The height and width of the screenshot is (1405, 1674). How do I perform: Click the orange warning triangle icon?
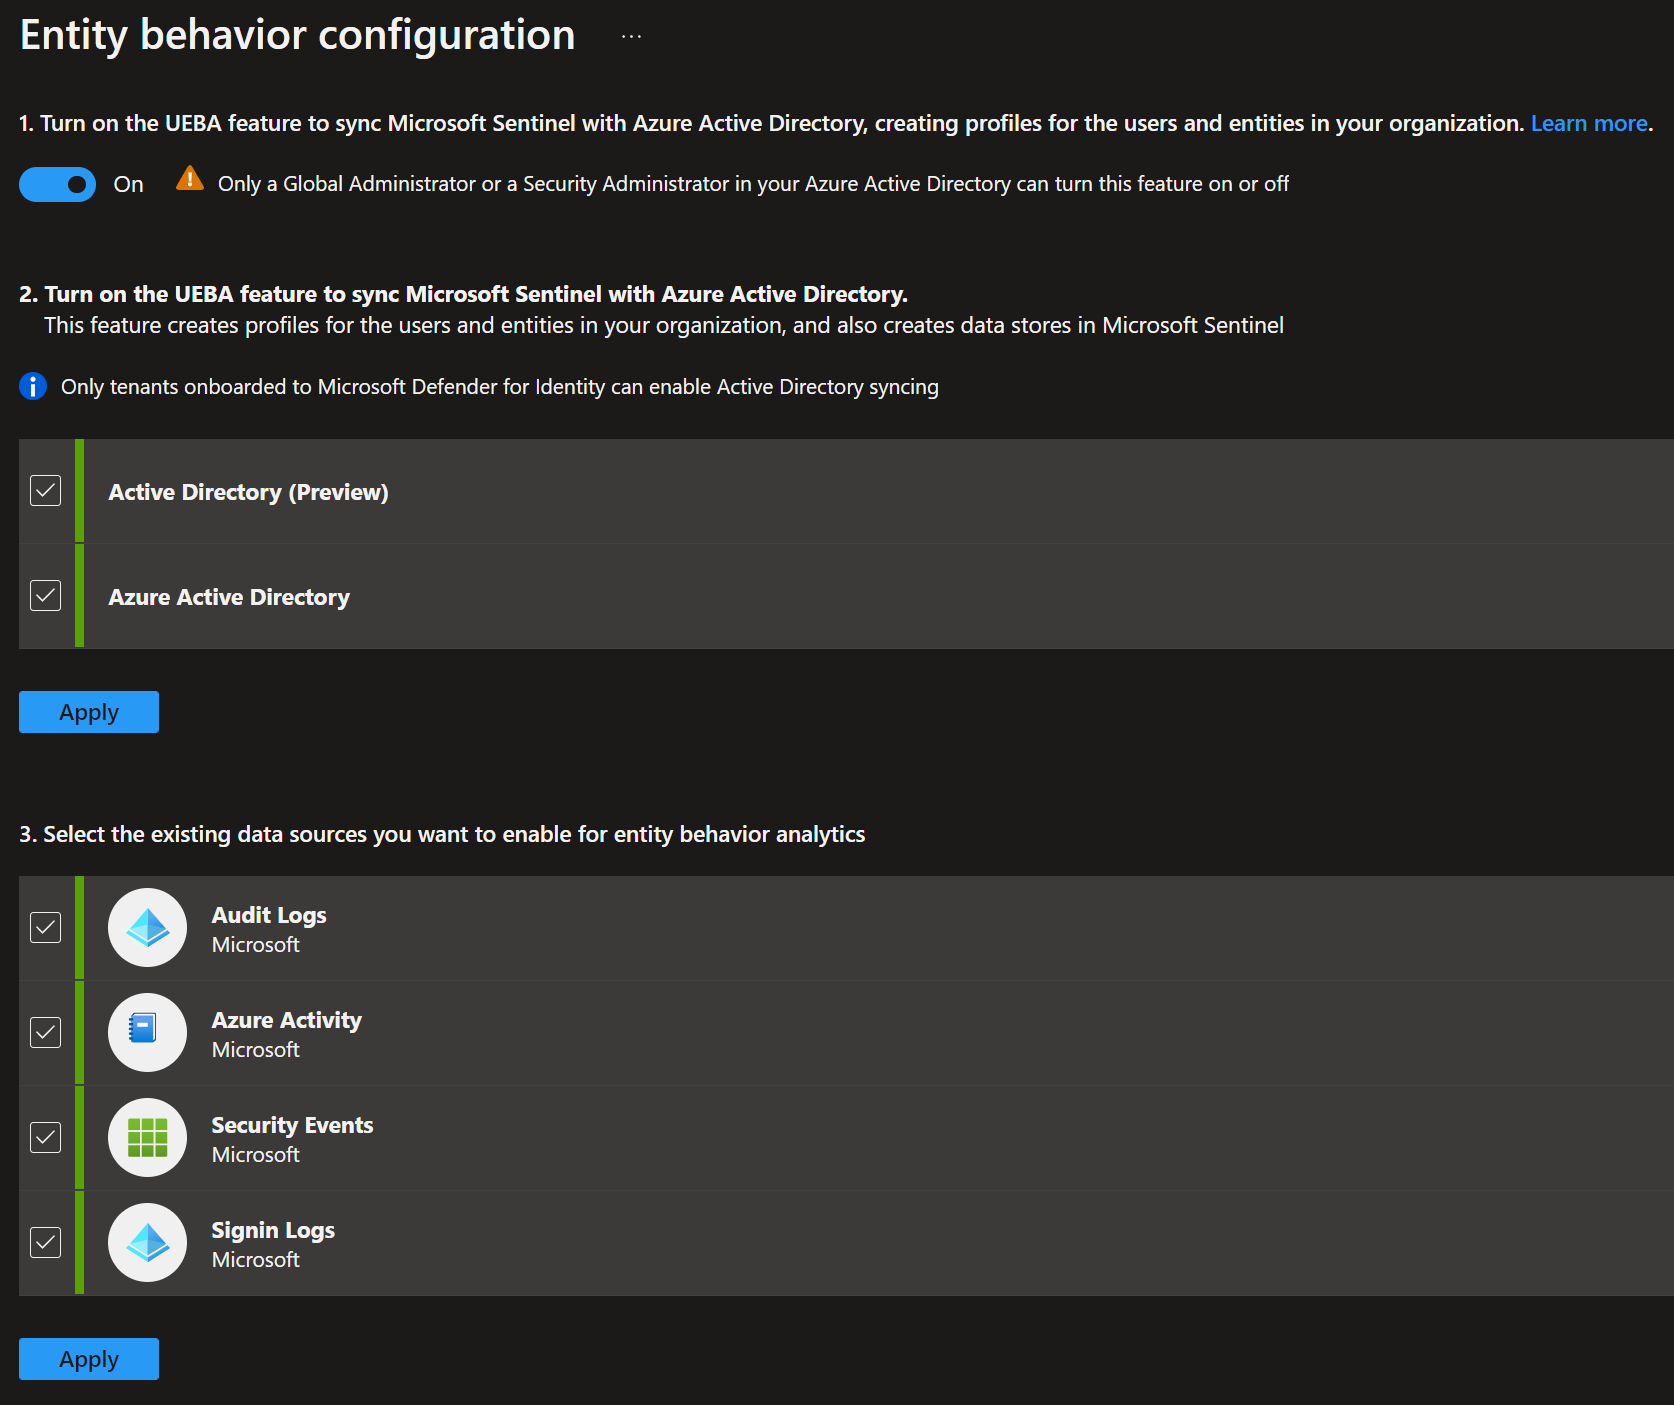(x=189, y=179)
